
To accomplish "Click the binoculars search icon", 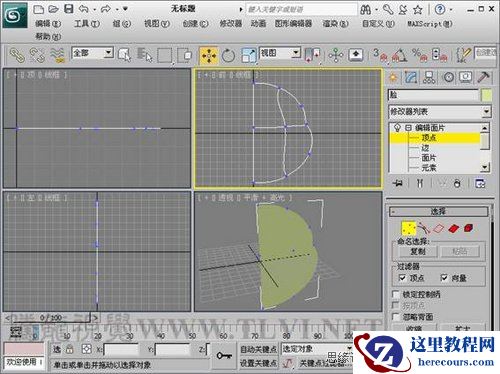I will tap(366, 10).
